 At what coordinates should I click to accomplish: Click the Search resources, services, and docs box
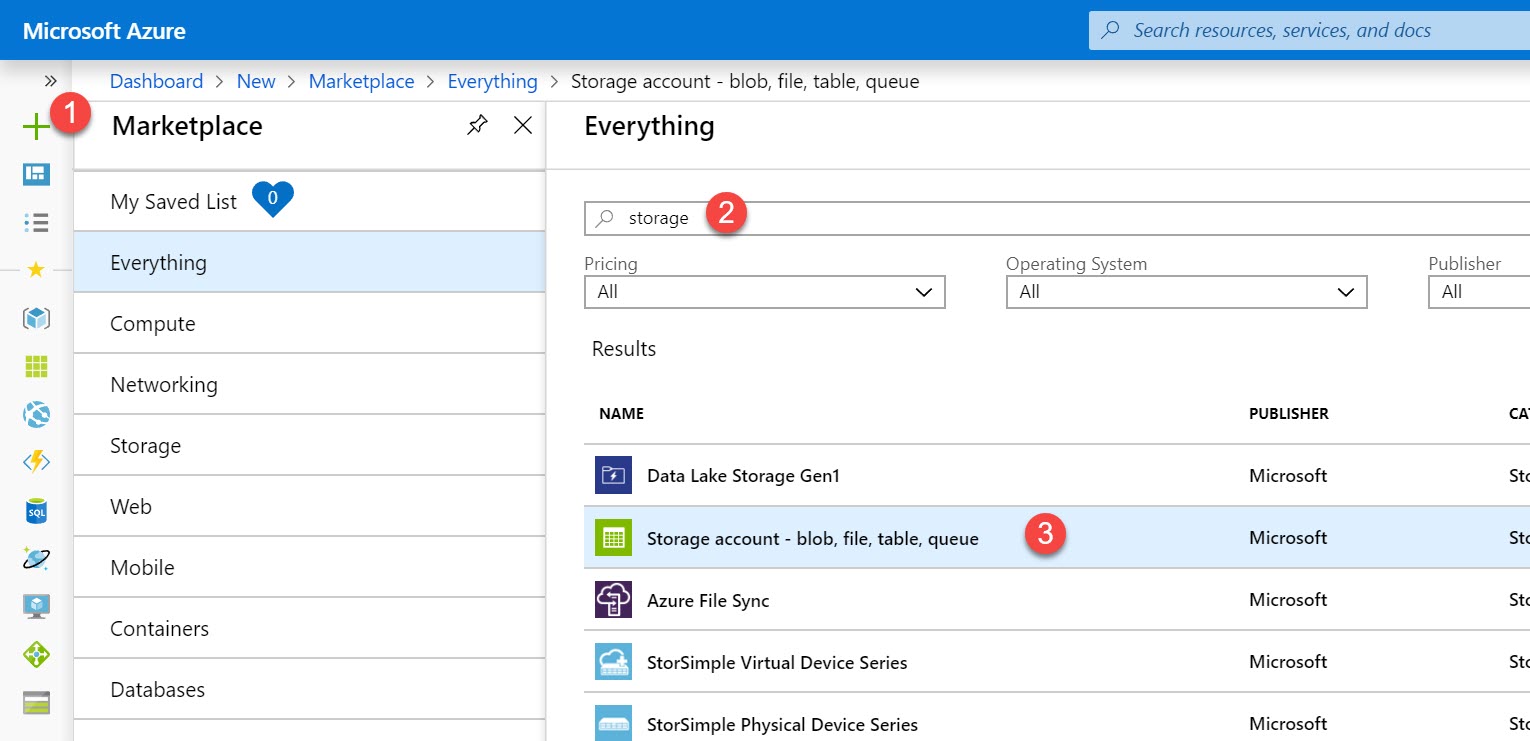(1309, 30)
